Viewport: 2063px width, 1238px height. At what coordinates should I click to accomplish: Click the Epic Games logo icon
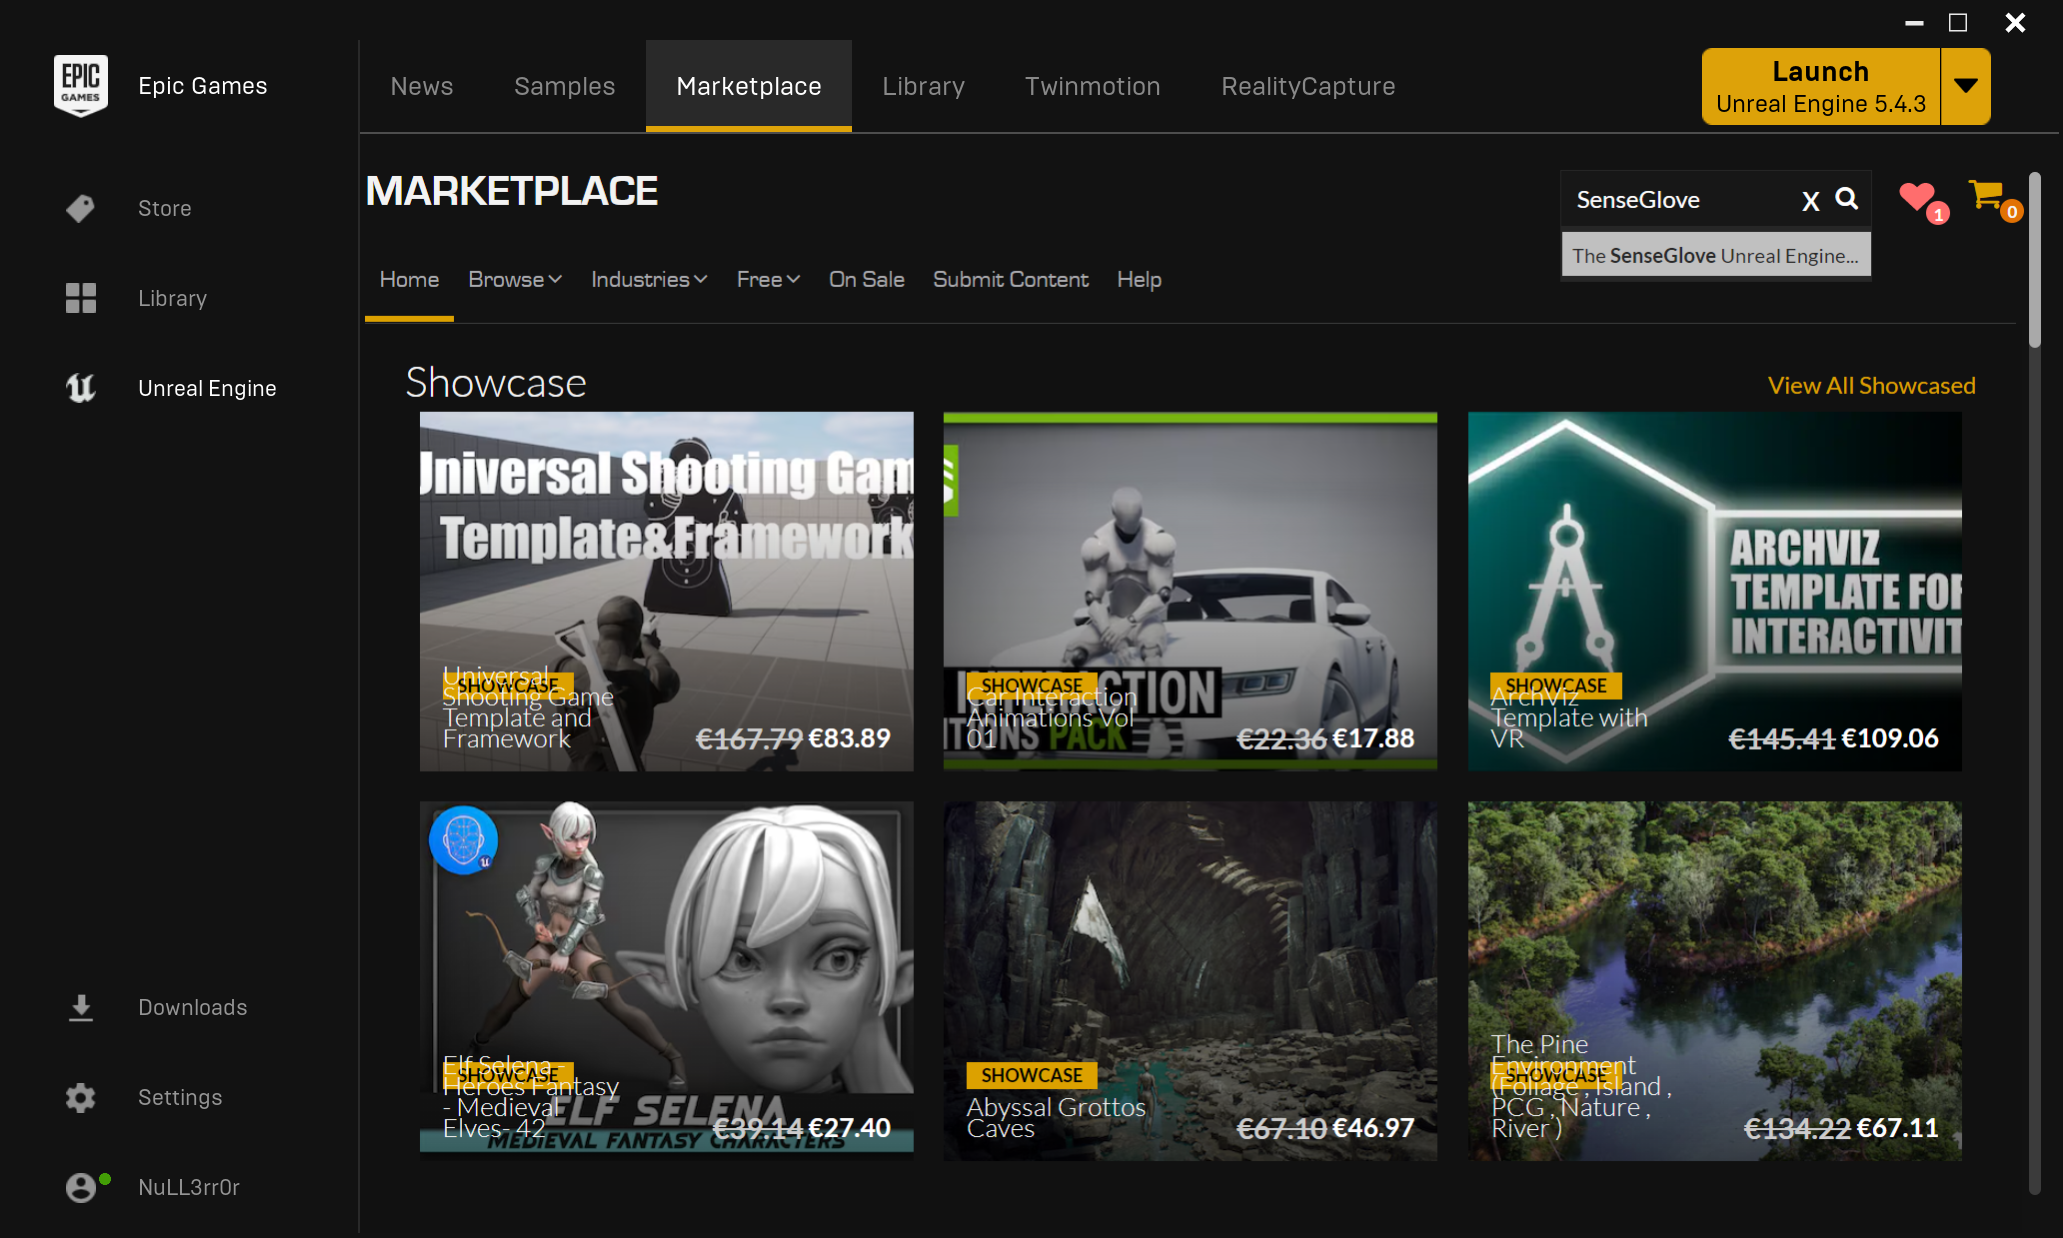80,85
